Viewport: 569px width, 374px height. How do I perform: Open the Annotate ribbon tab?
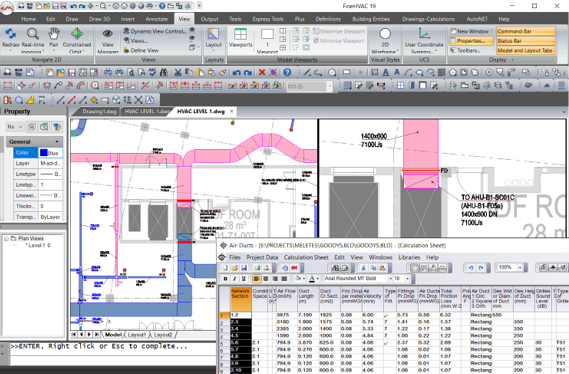tap(157, 19)
